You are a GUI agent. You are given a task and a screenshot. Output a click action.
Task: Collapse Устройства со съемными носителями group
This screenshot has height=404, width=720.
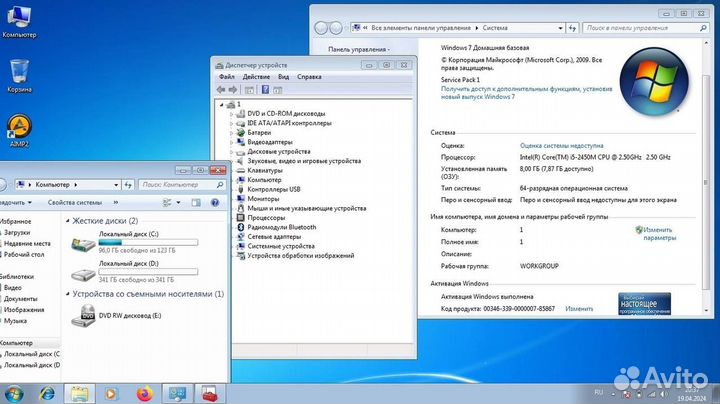(68, 294)
